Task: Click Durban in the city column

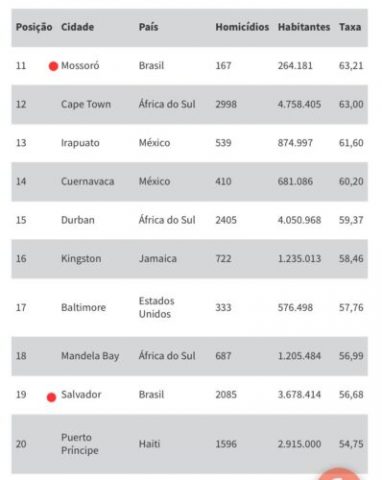Action: coord(78,220)
